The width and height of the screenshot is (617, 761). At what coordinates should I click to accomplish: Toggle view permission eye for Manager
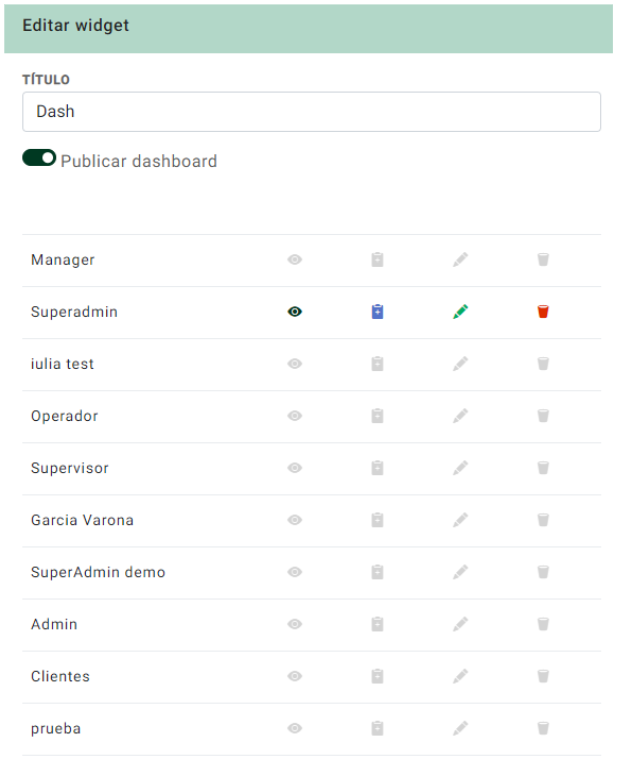click(295, 260)
